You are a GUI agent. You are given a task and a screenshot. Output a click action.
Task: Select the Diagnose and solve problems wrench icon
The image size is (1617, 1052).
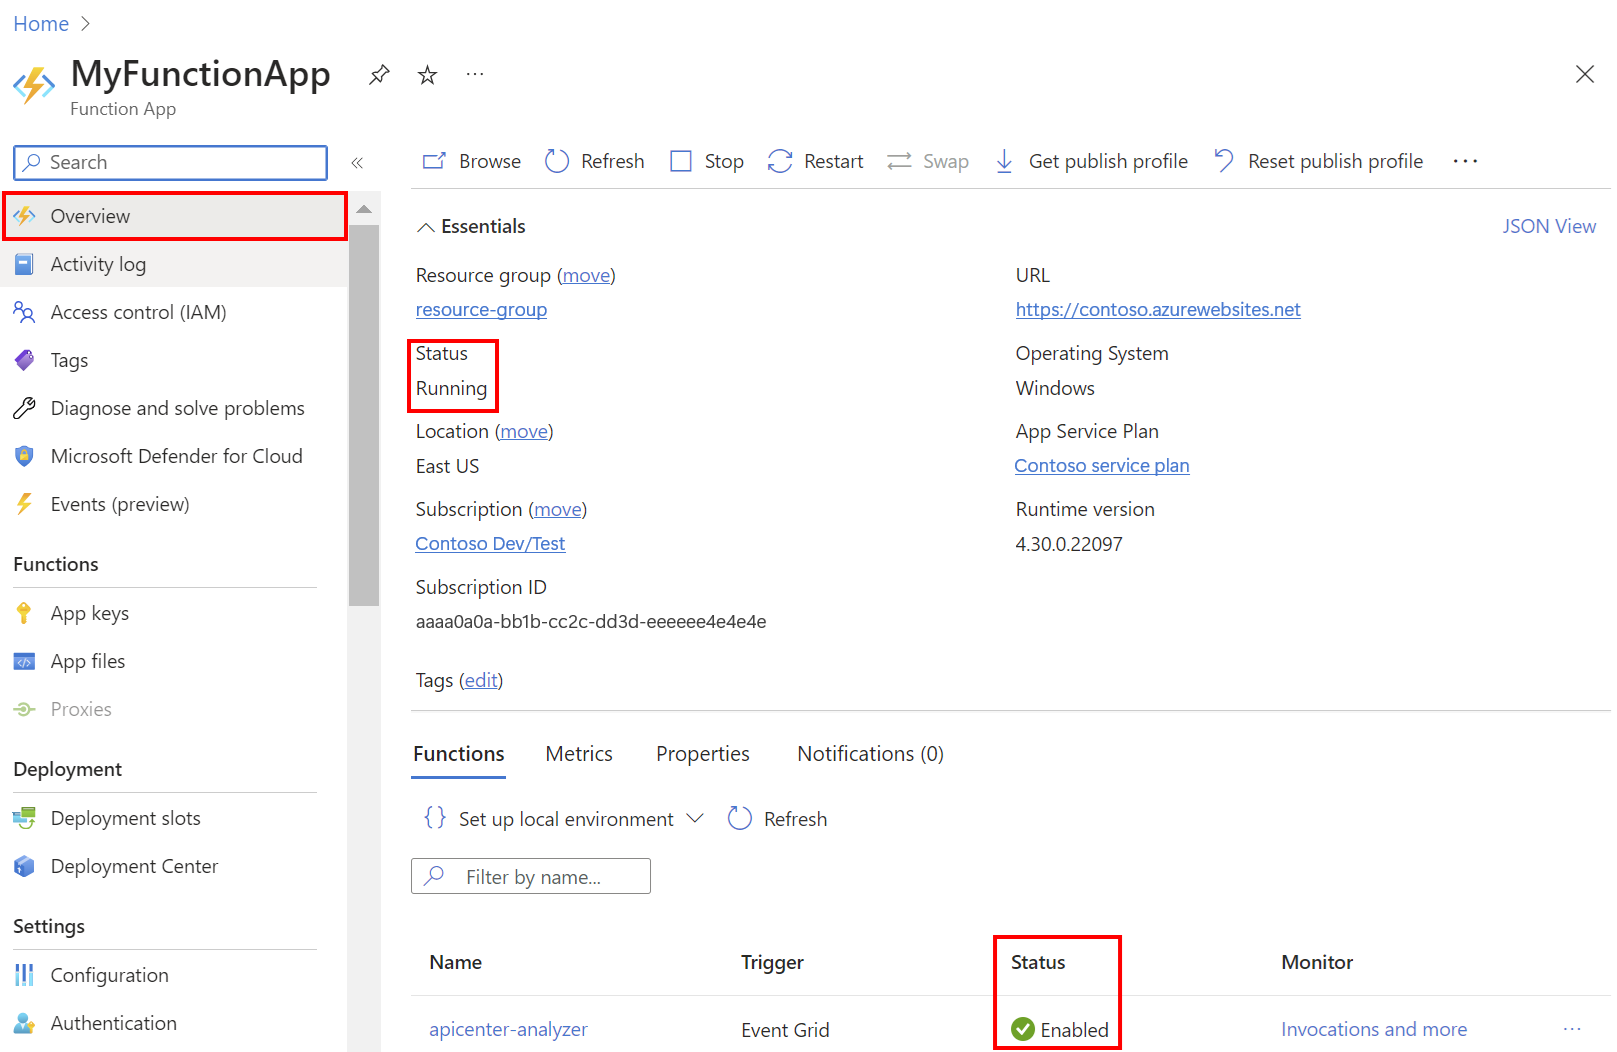point(25,407)
